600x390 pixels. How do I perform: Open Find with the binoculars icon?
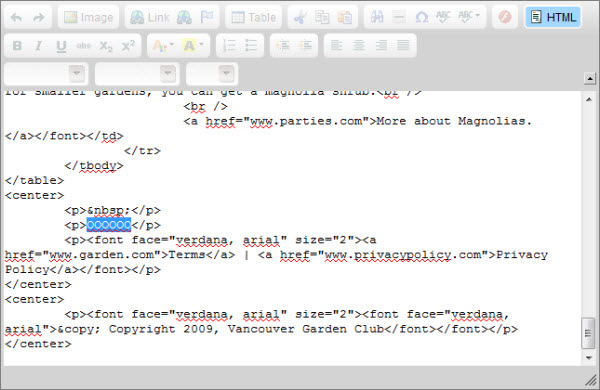pos(377,17)
